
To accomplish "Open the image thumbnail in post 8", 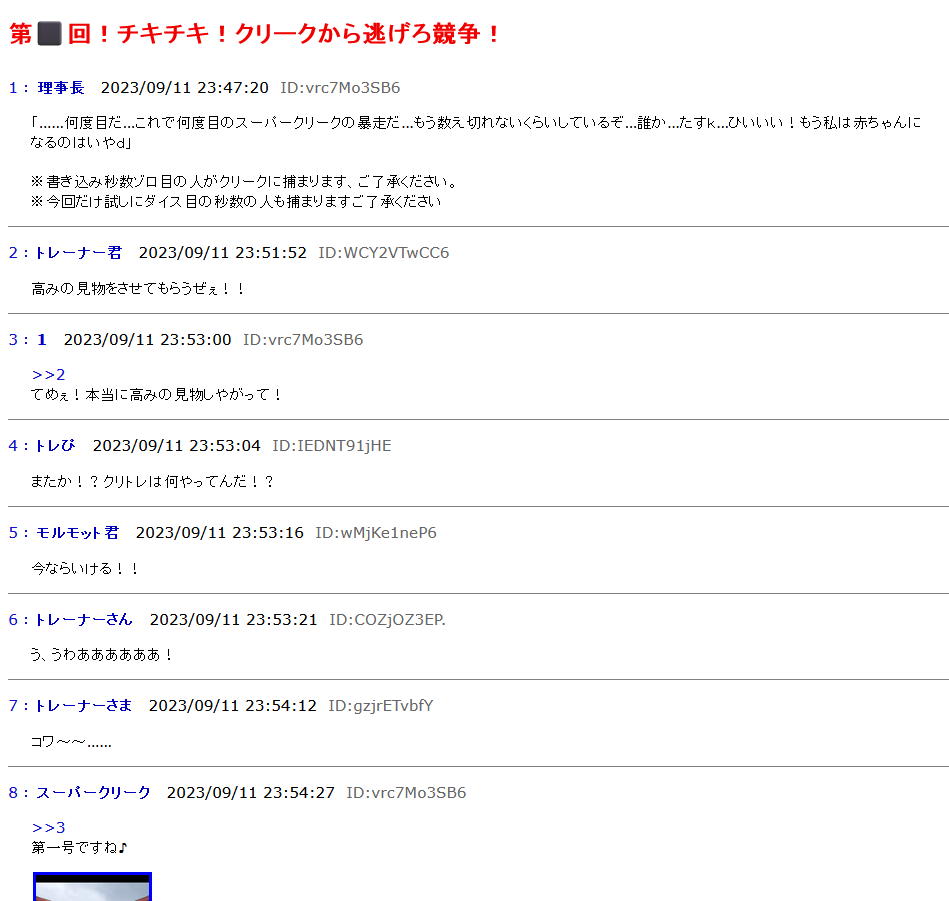I will [x=92, y=886].
